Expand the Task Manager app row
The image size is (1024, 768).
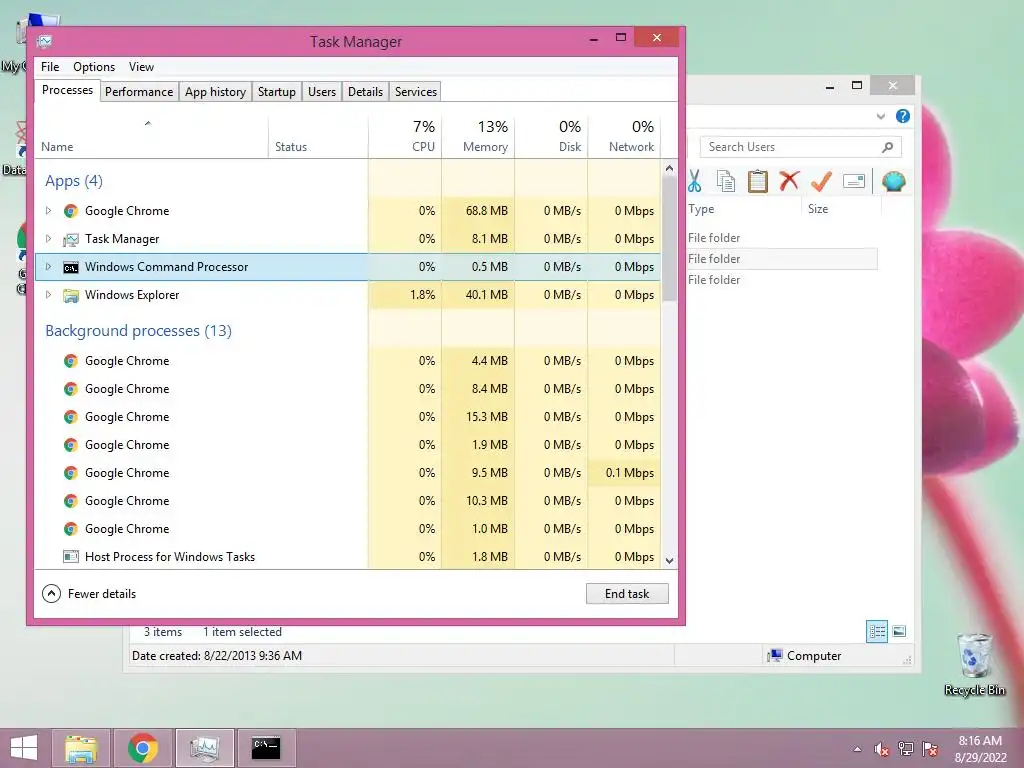click(x=48, y=239)
